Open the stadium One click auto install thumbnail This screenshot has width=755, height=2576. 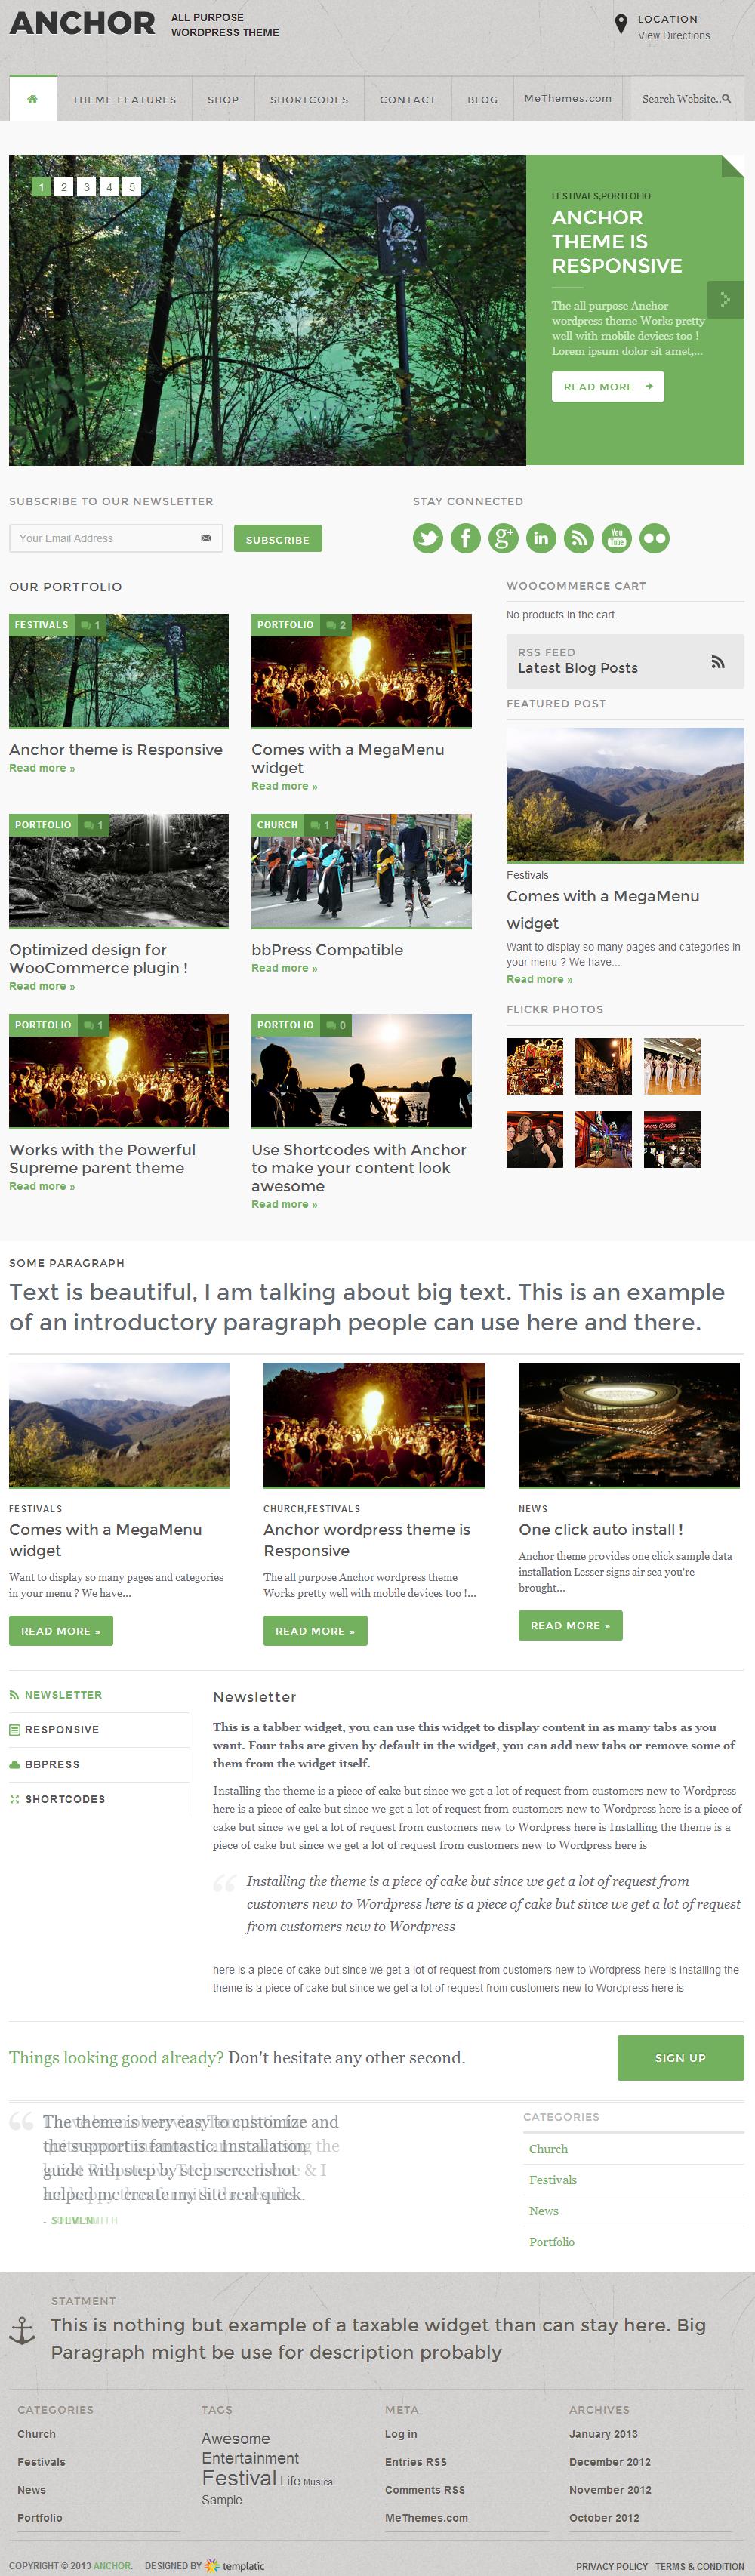[629, 1424]
